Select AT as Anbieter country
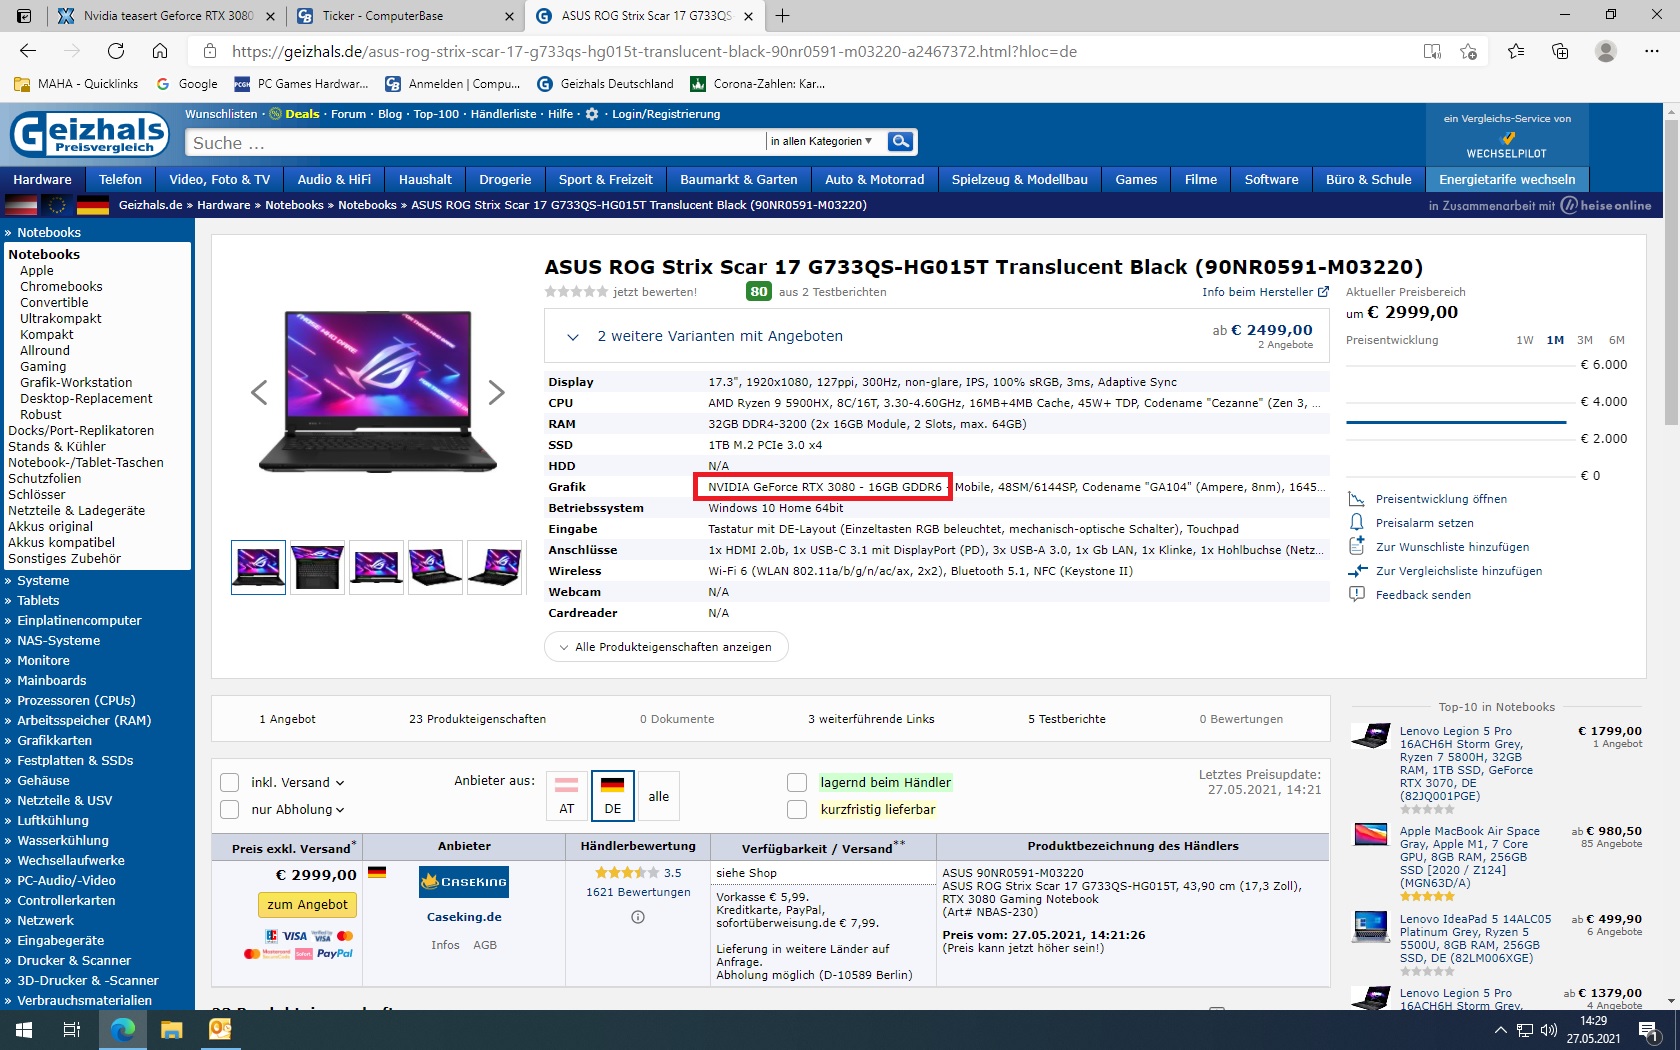Screen dimensions: 1680x1050 click(x=567, y=795)
